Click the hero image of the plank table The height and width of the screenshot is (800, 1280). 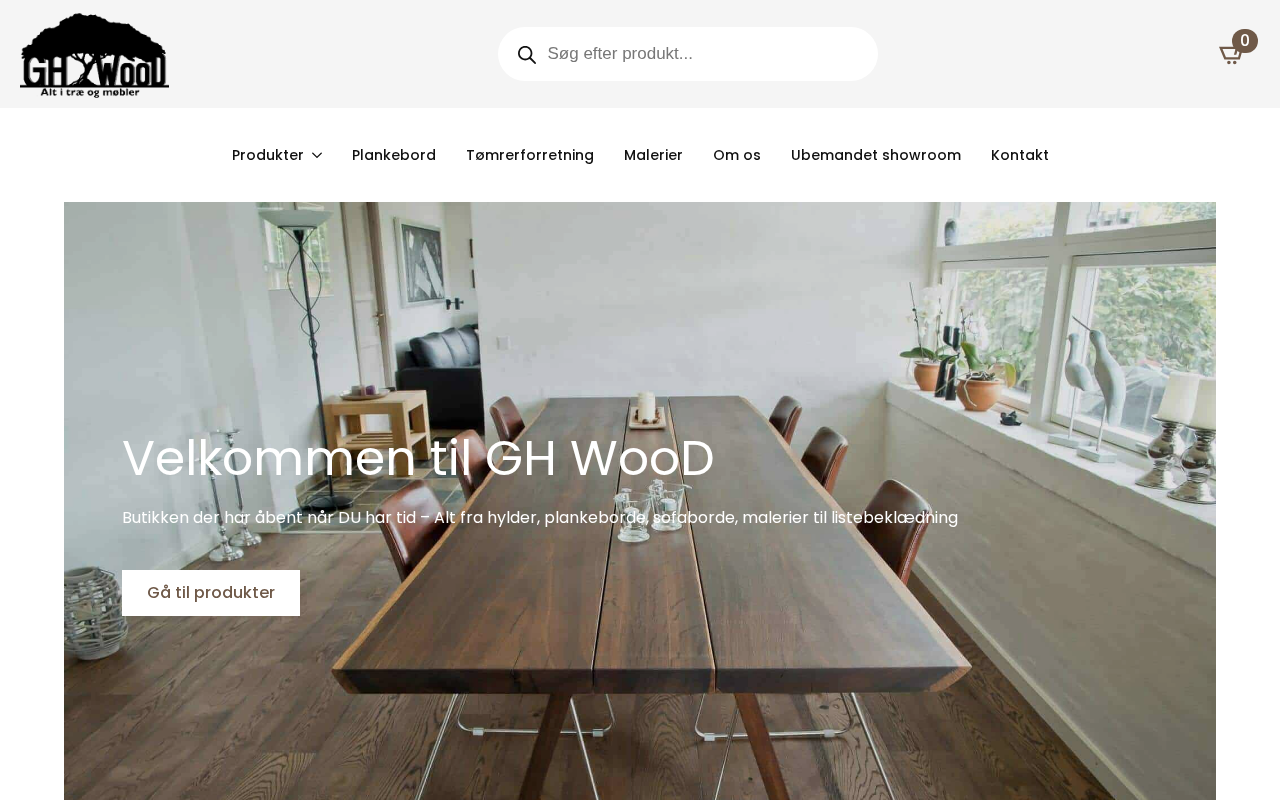pos(640,501)
